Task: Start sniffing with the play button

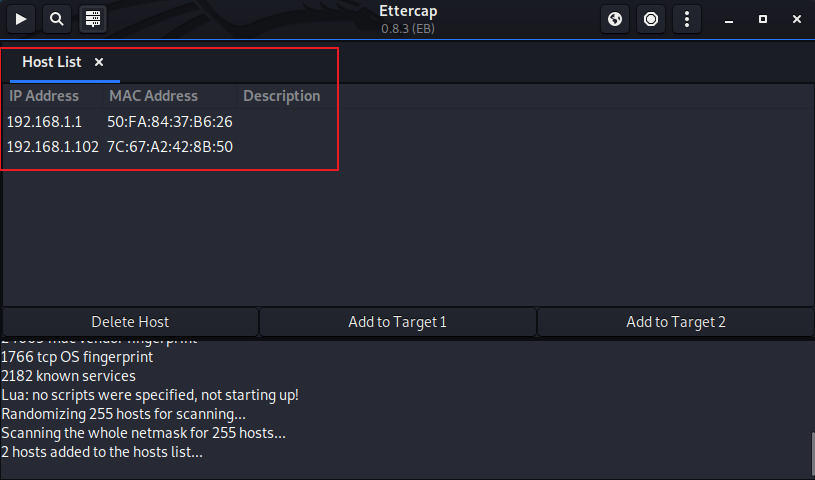Action: coord(21,19)
